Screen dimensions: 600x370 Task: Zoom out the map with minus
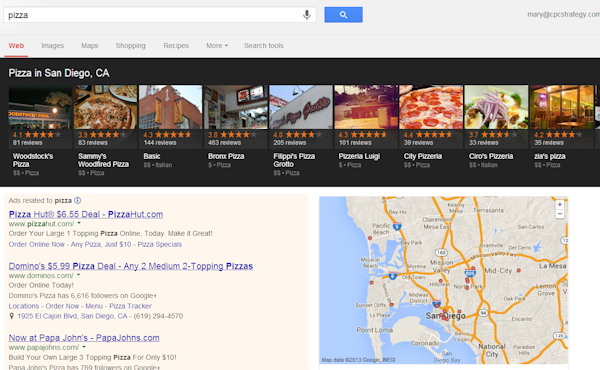tap(559, 214)
